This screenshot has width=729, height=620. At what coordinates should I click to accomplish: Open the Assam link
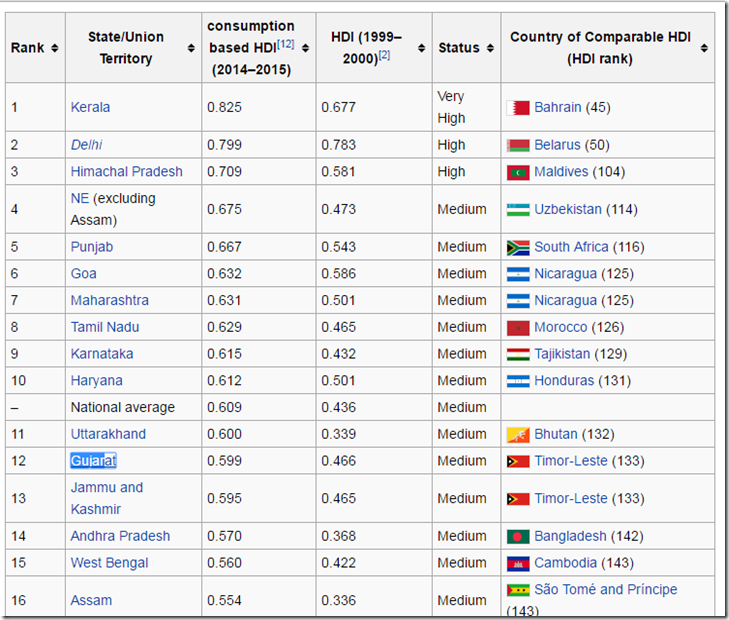(91, 601)
